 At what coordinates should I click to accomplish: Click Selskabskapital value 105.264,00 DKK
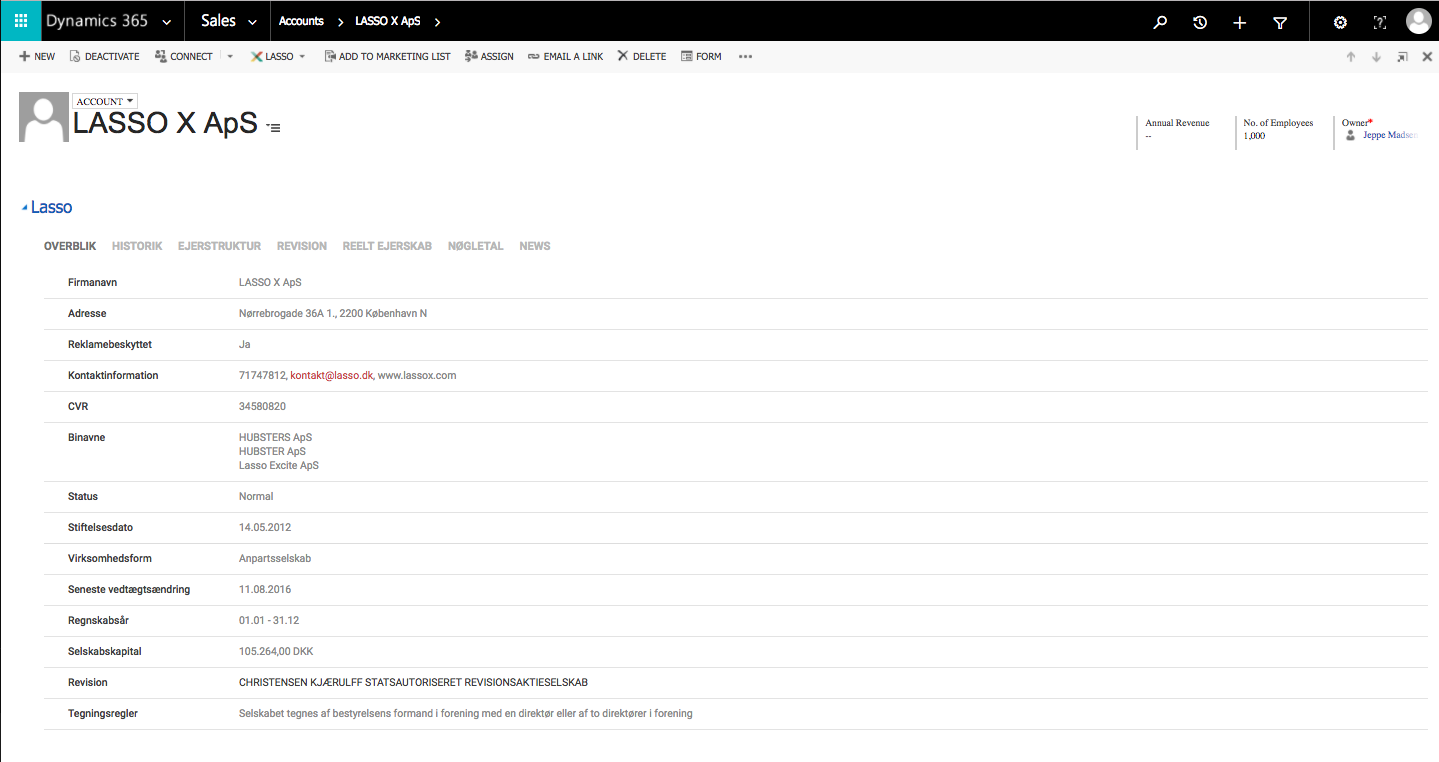pos(276,652)
